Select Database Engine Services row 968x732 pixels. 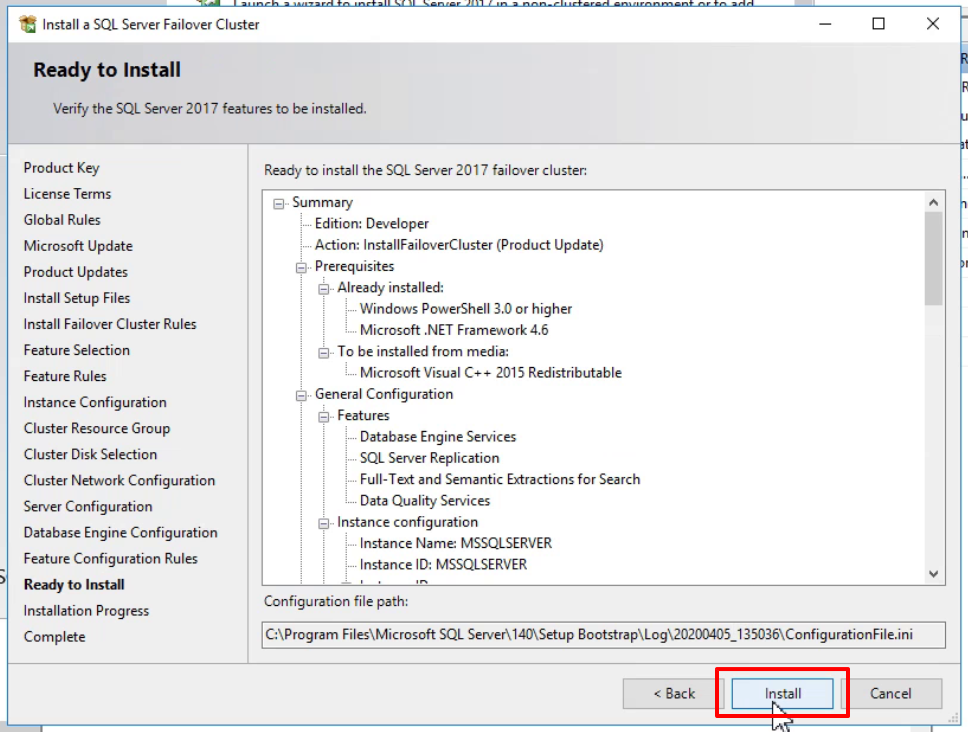(x=438, y=437)
